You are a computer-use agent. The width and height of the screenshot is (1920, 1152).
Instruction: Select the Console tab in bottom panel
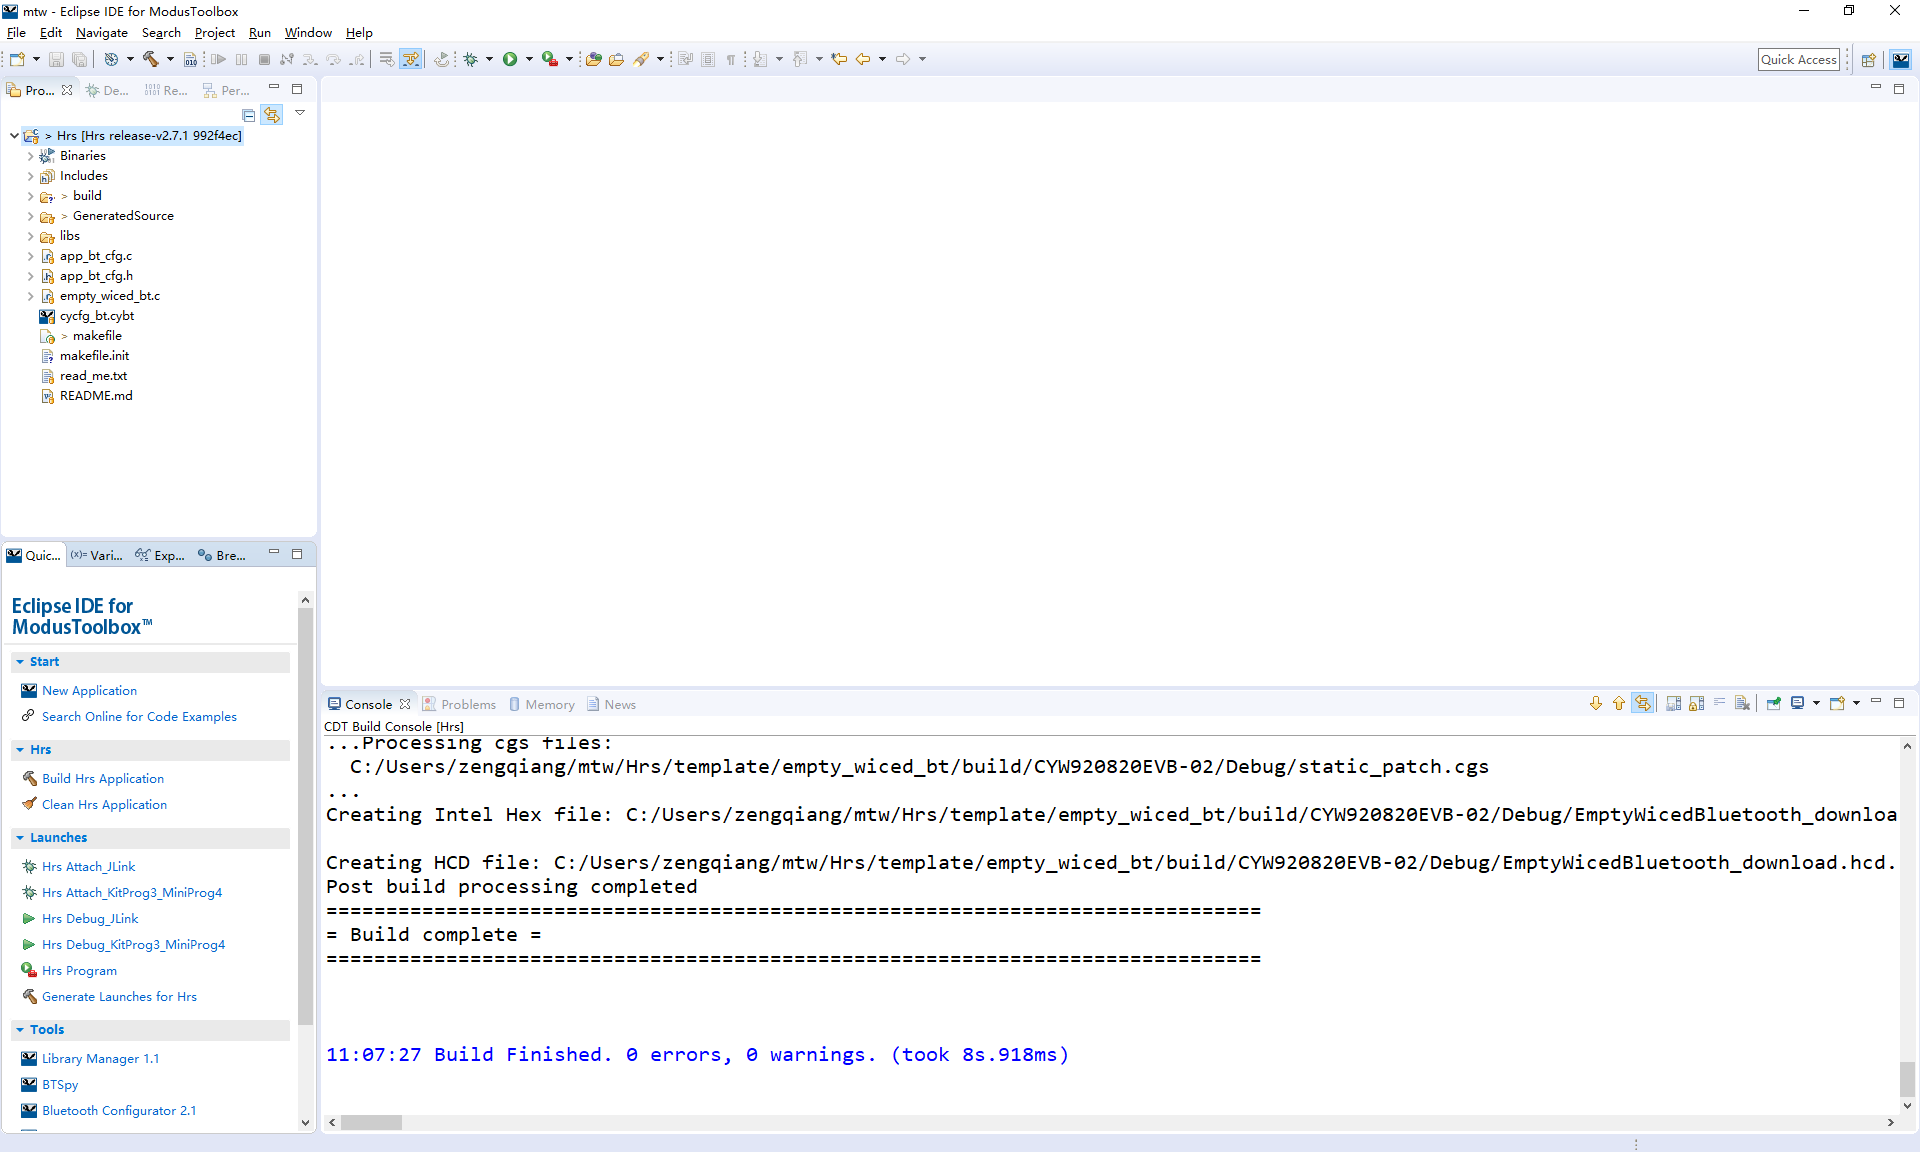point(362,704)
